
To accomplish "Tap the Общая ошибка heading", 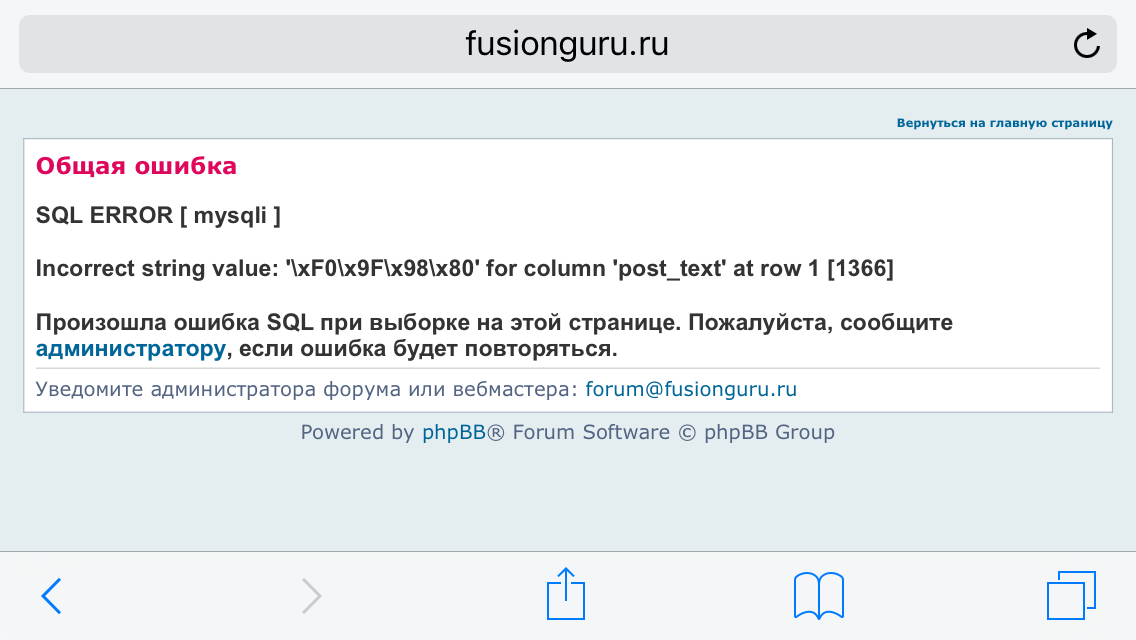I will pos(136,166).
